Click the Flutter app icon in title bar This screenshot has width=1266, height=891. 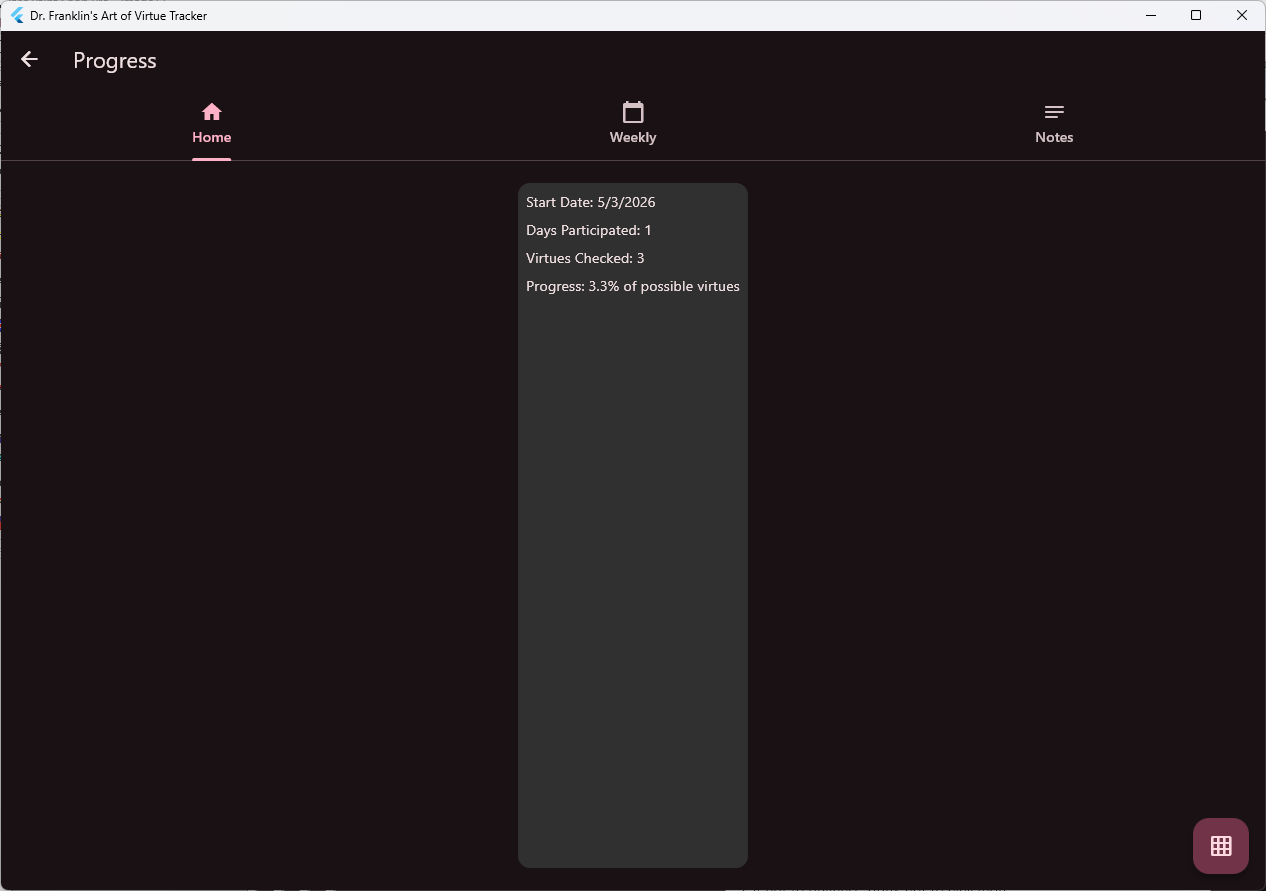pos(17,16)
